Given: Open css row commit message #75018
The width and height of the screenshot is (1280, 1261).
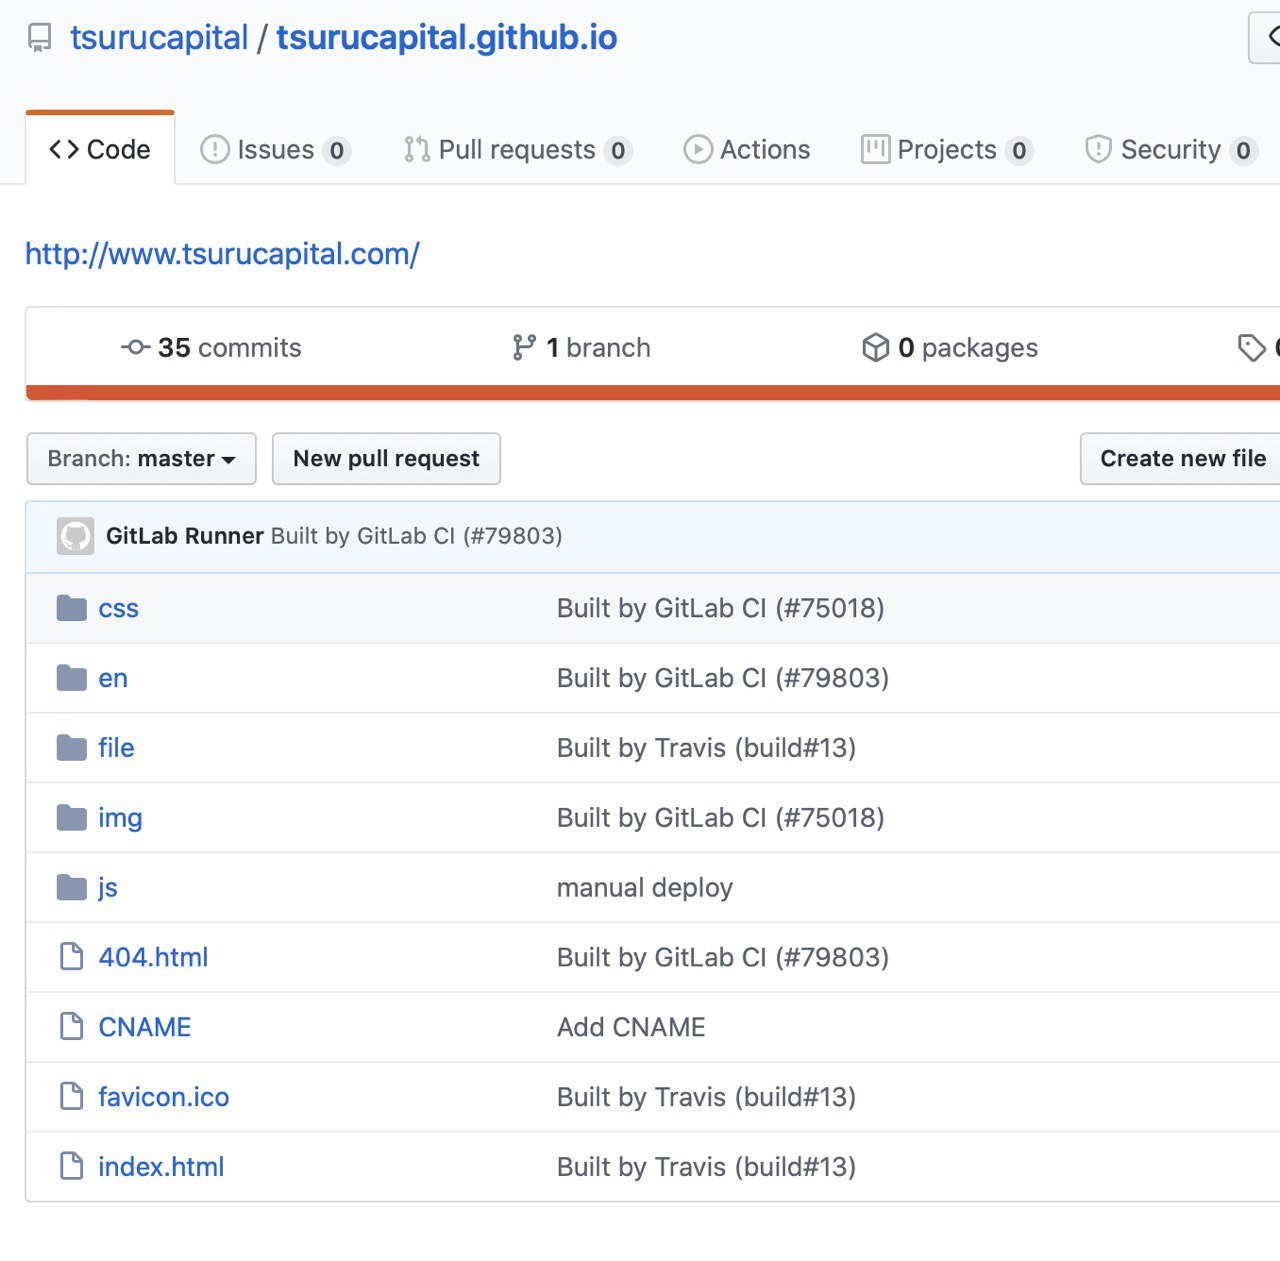Looking at the screenshot, I should (721, 608).
